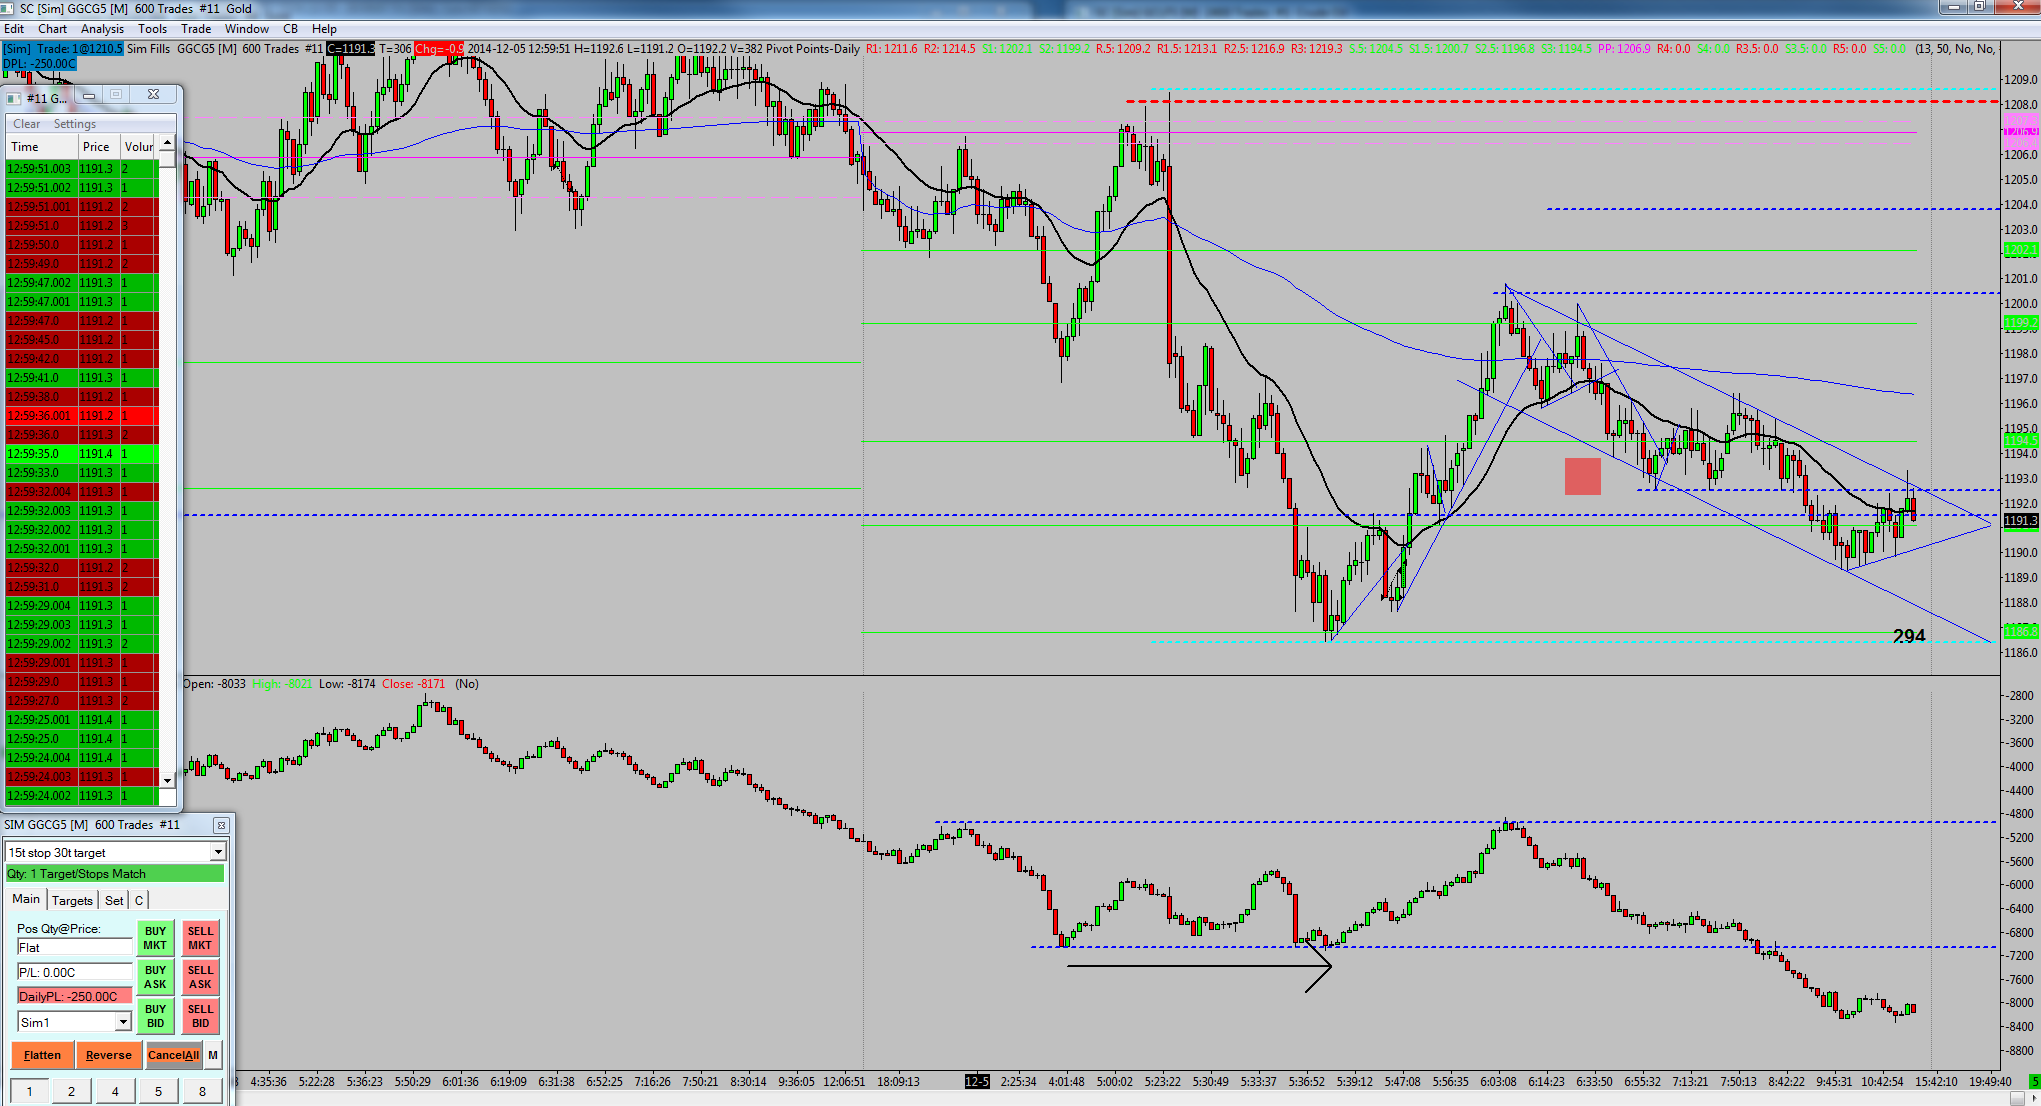Click the DailyPL: -250.00C field

tap(75, 996)
